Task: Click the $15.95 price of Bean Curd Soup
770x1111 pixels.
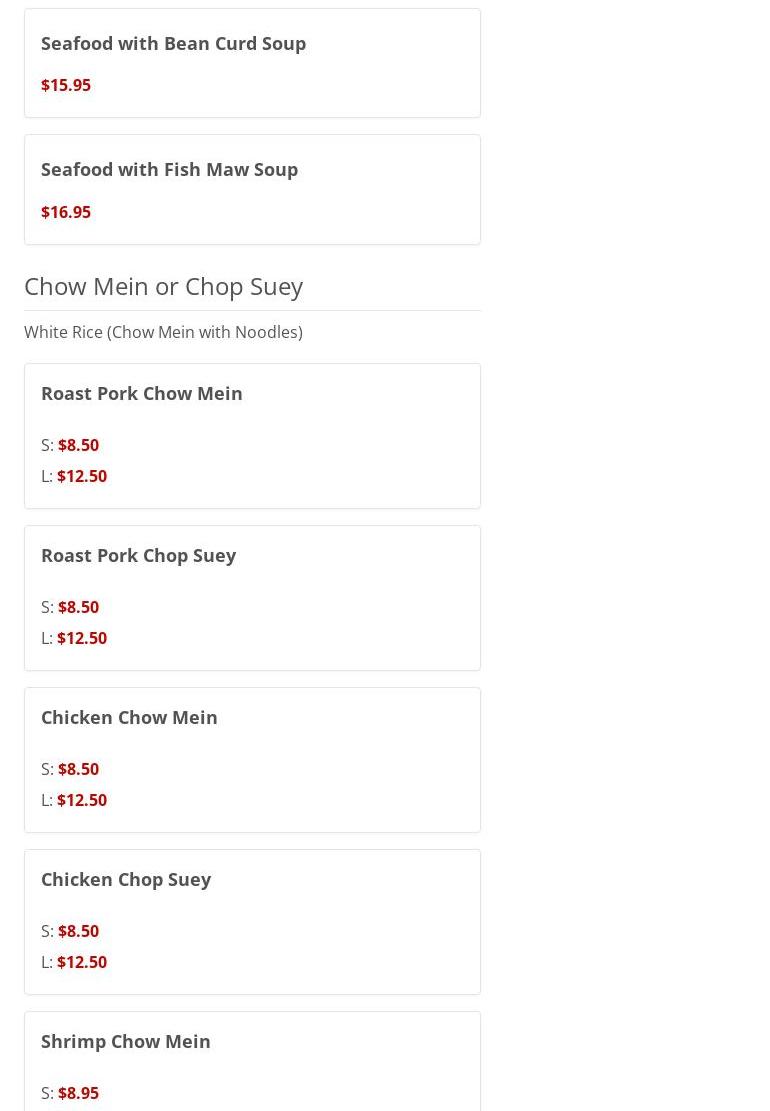Action: pyautogui.click(x=66, y=85)
